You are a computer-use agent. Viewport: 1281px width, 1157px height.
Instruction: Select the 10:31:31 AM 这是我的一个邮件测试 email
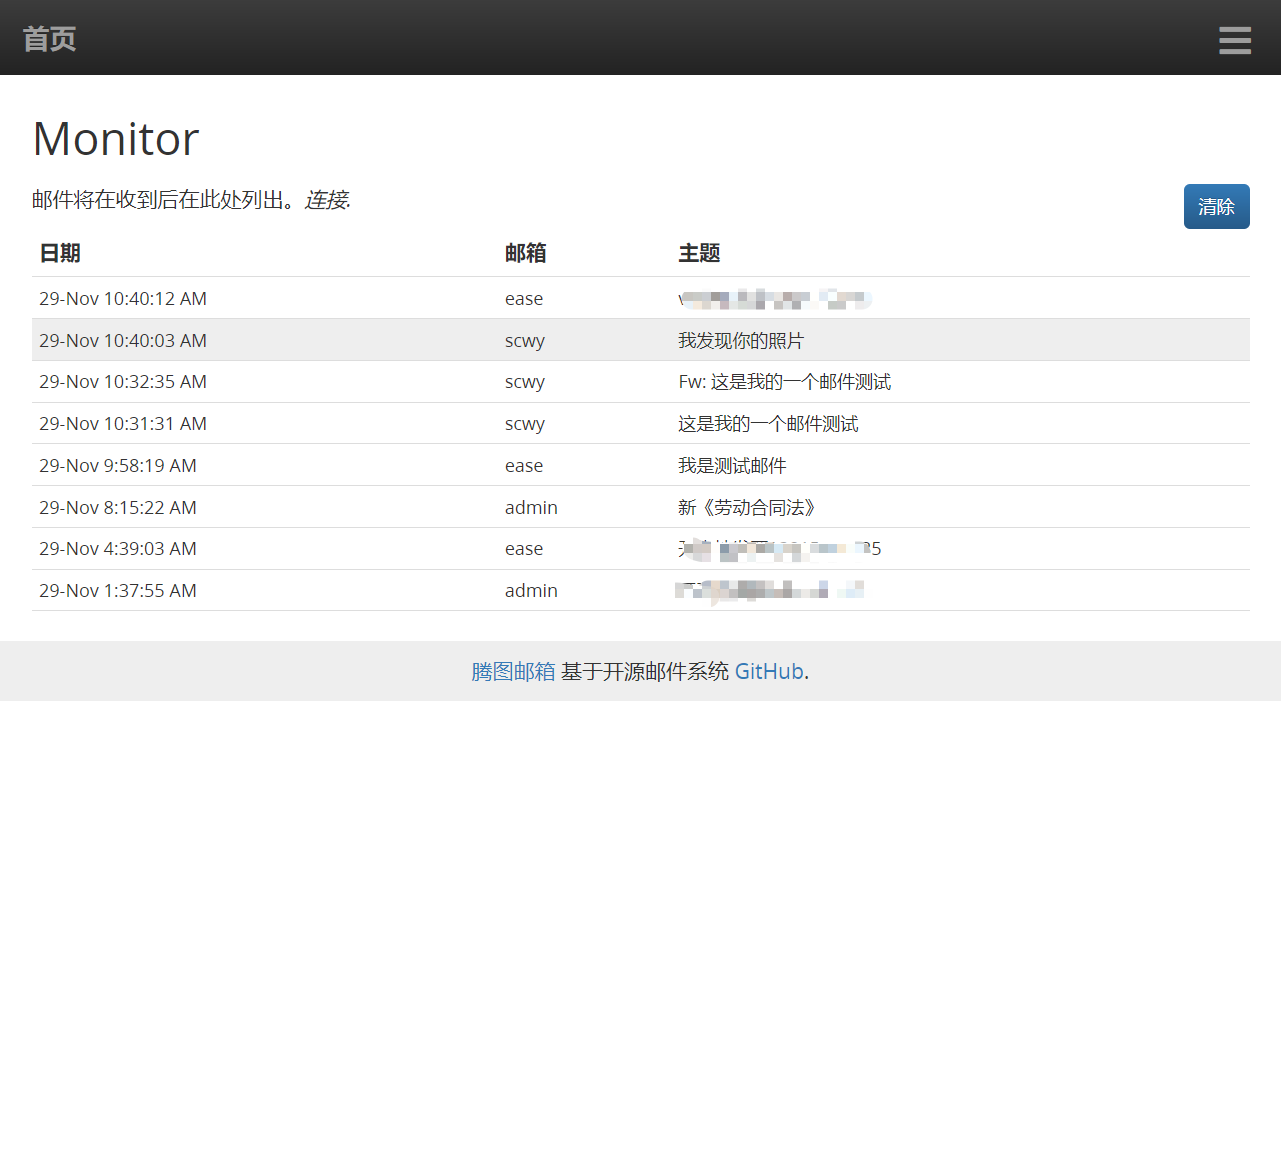coord(767,424)
